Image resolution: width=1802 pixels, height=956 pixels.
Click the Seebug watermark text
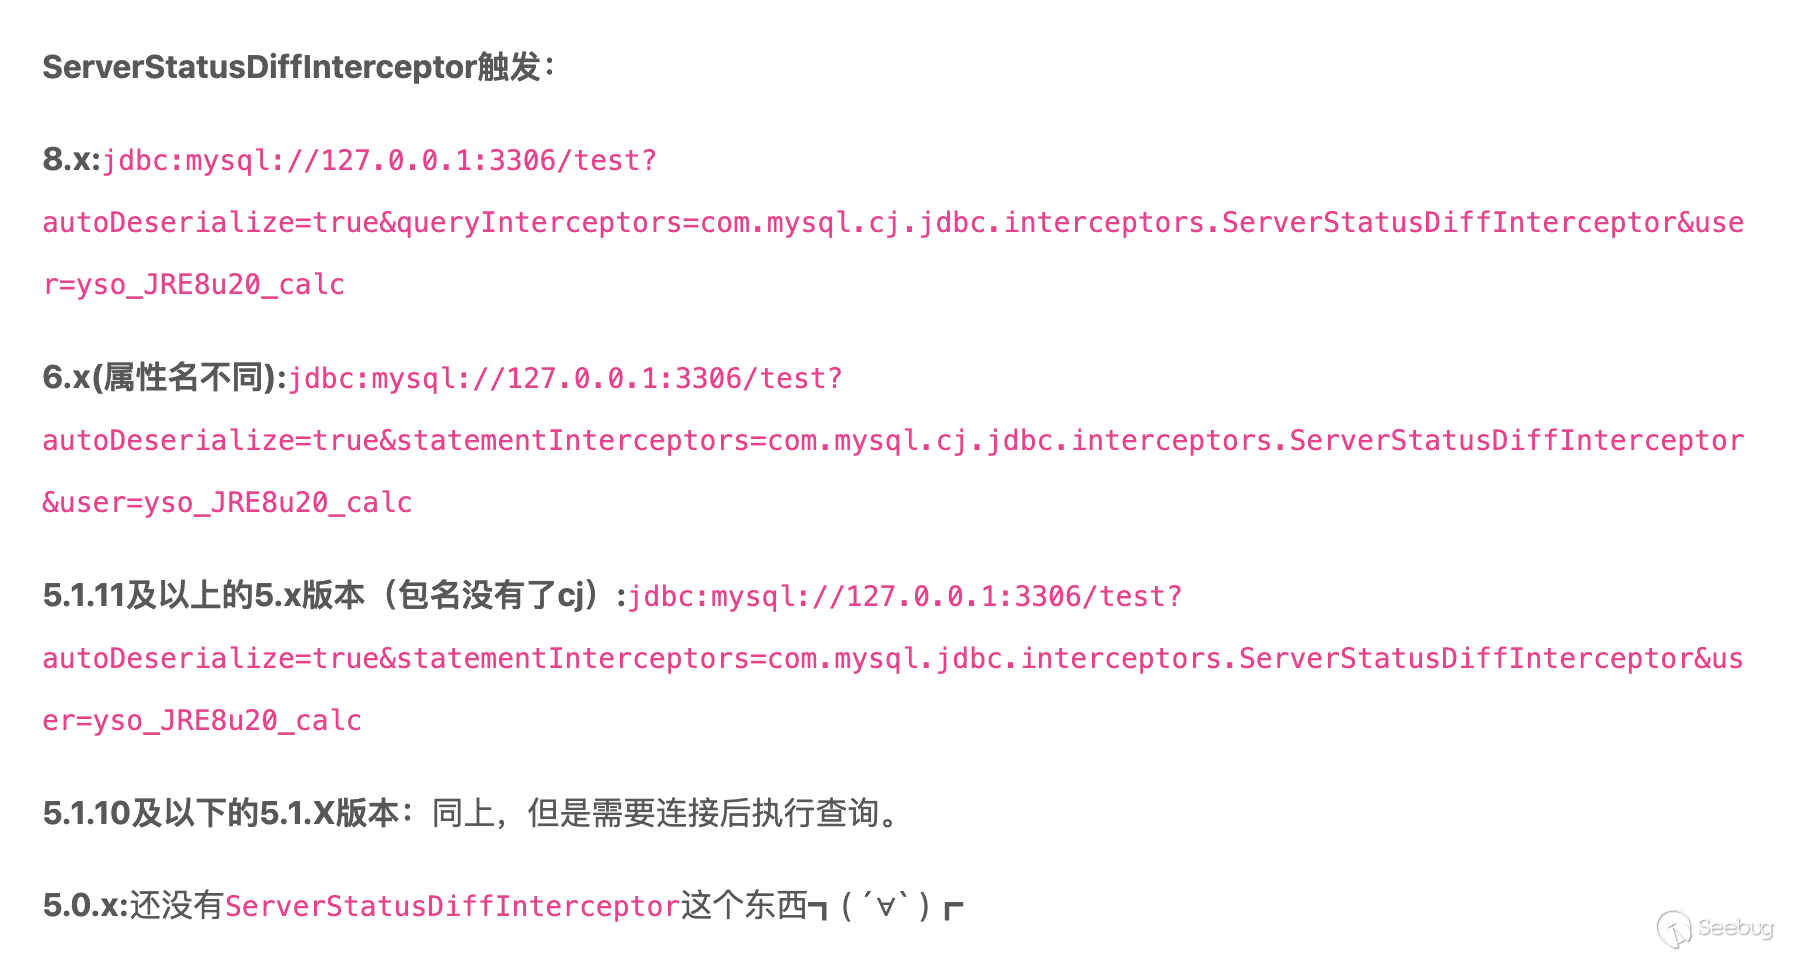point(1735,928)
